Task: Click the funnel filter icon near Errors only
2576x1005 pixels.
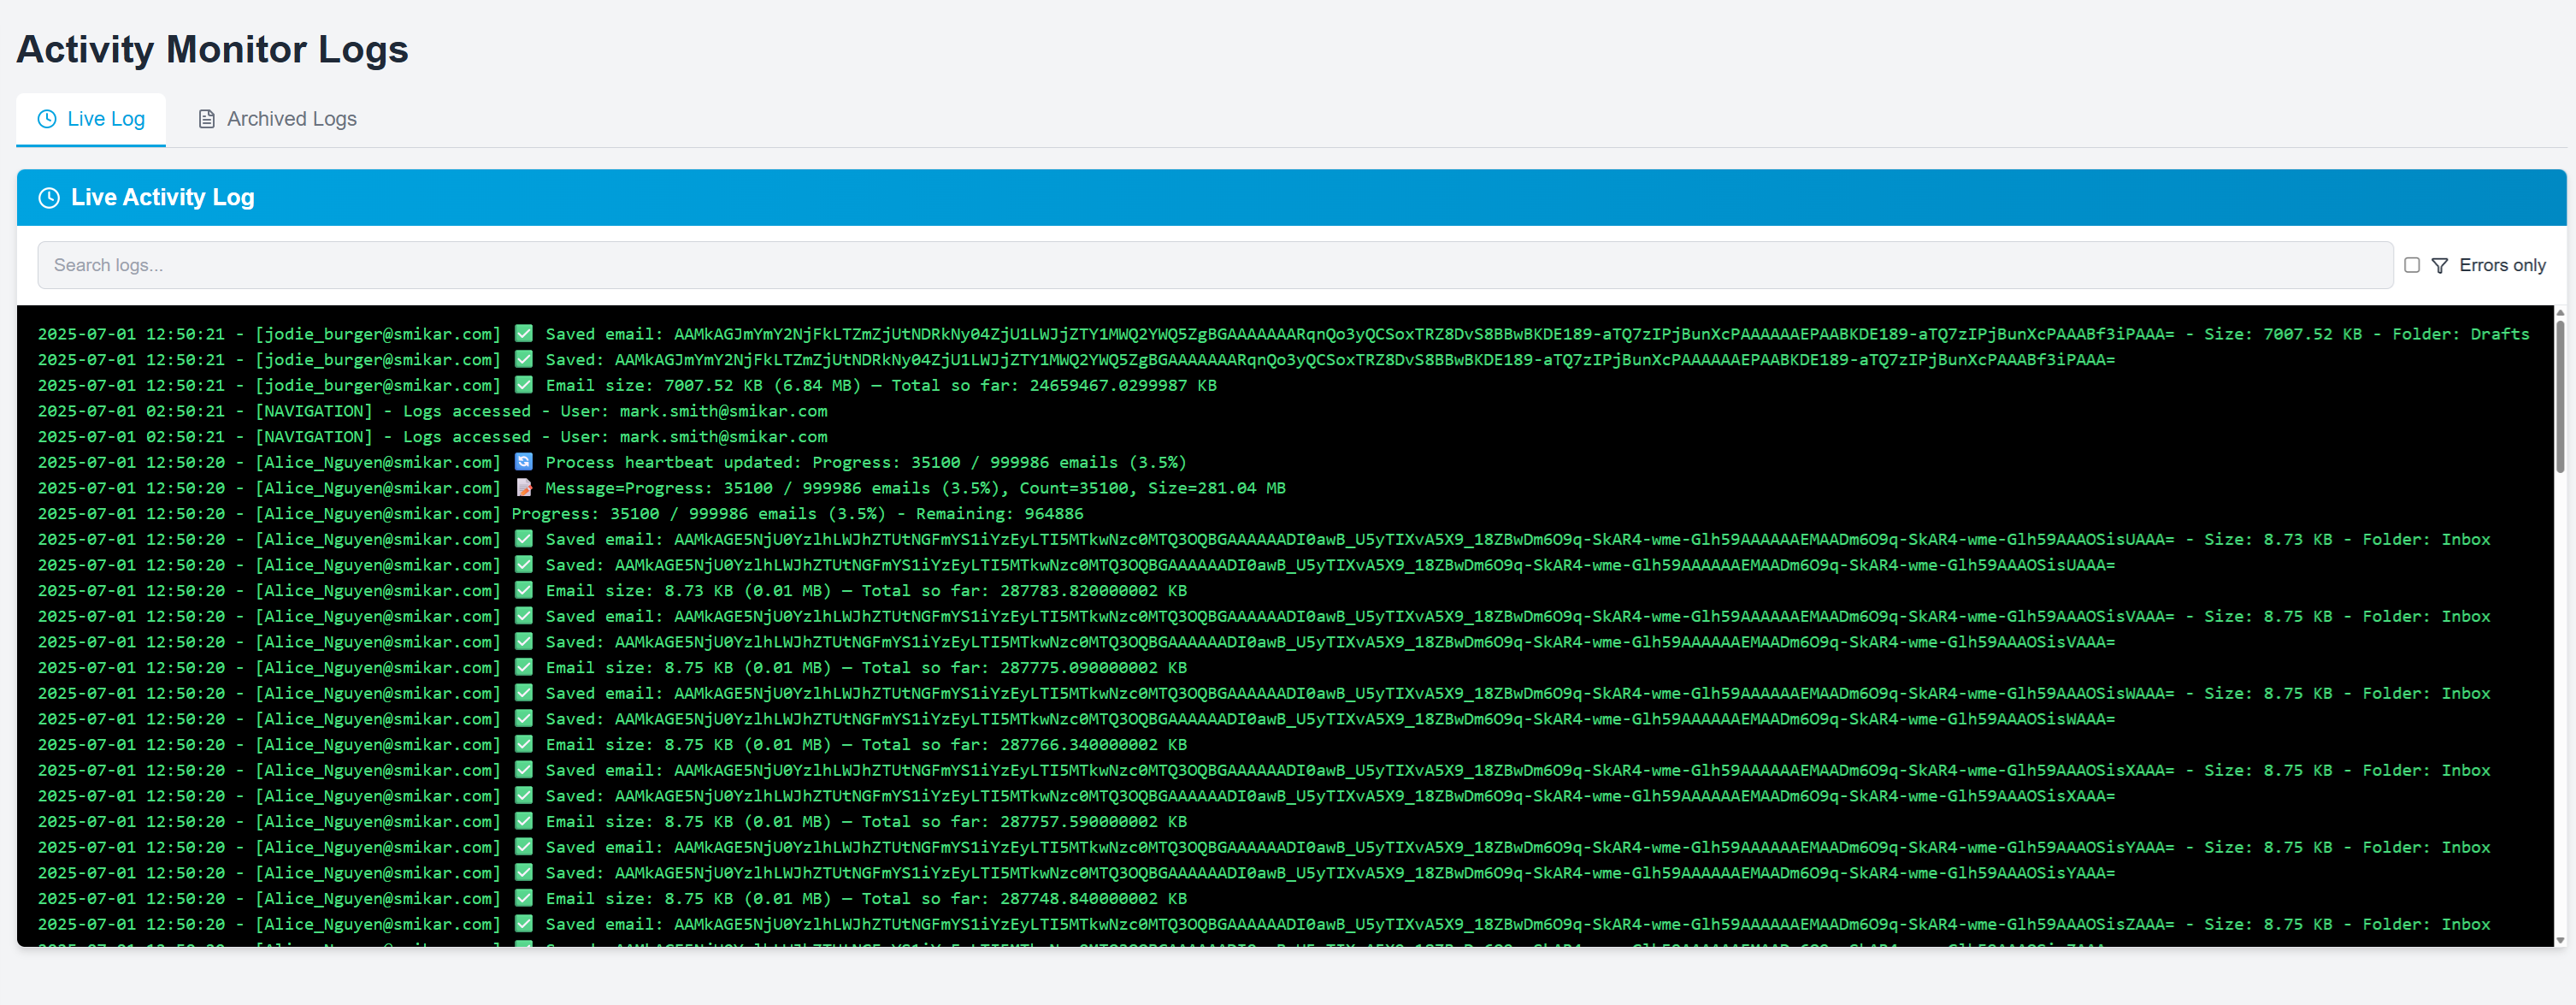Action: click(x=2440, y=265)
